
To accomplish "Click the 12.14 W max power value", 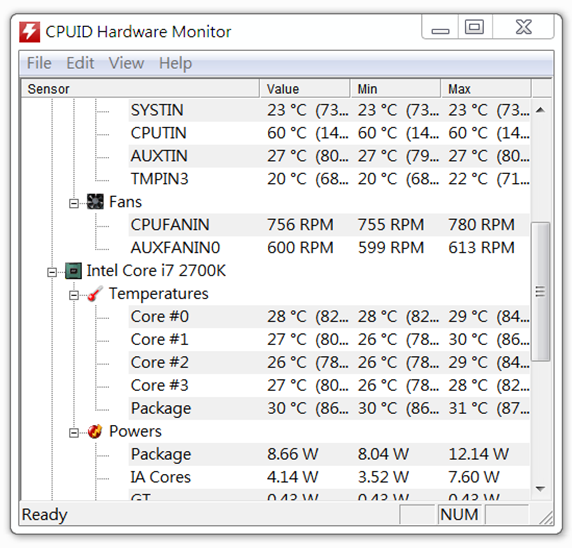I will (x=478, y=454).
